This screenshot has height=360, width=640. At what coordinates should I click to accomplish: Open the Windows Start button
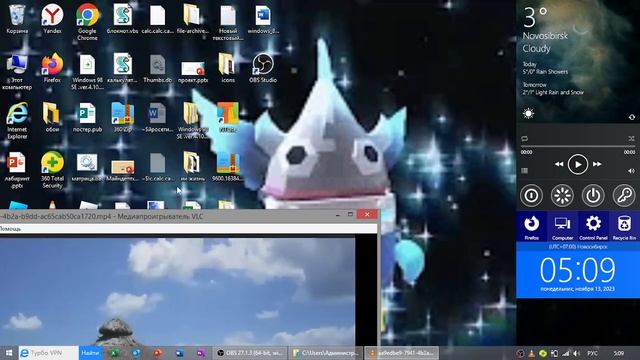point(9,353)
